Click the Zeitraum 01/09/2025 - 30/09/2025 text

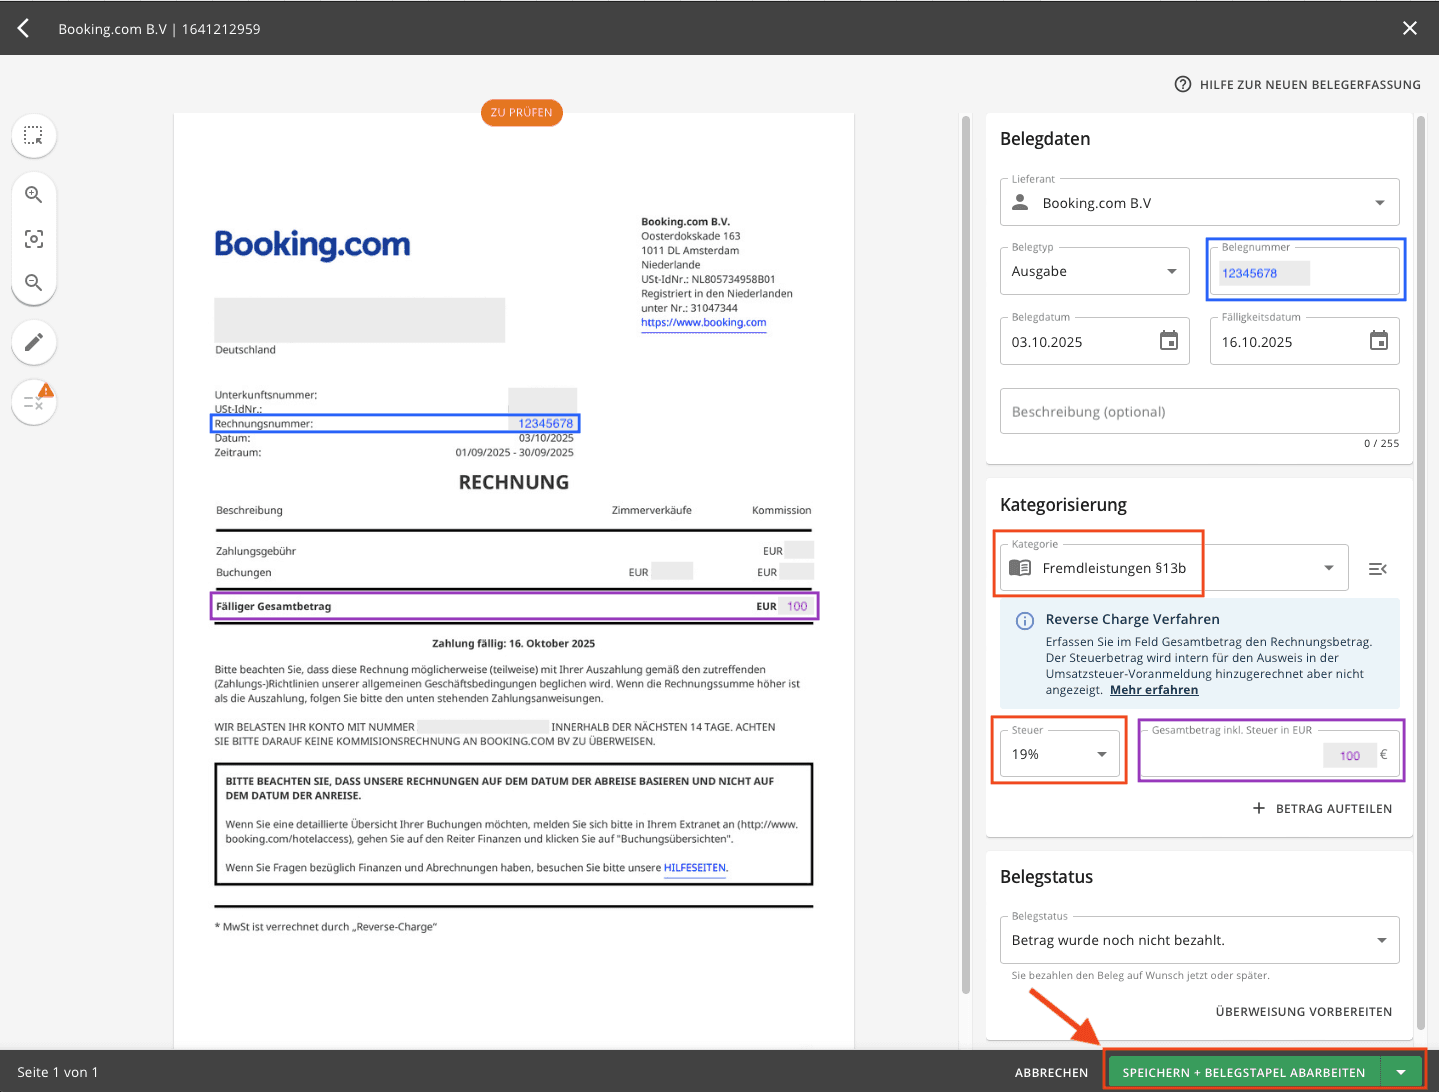(514, 453)
